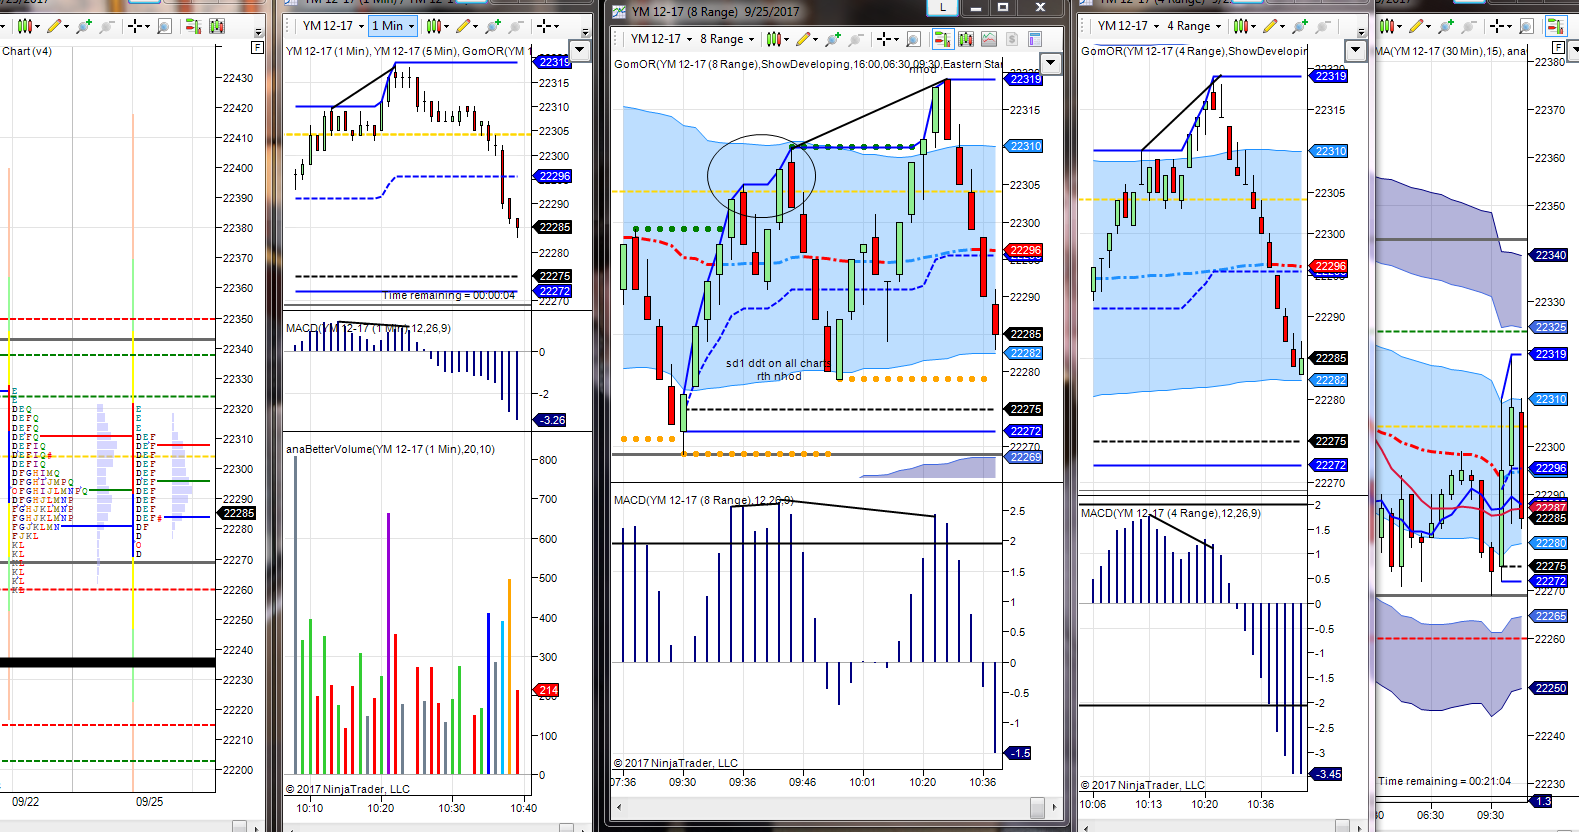Viewport: 1579px width, 832px height.
Task: Click 'anaBetterVolume(YM 12-17 (1 Min),20,10)' panel label
Action: point(390,449)
